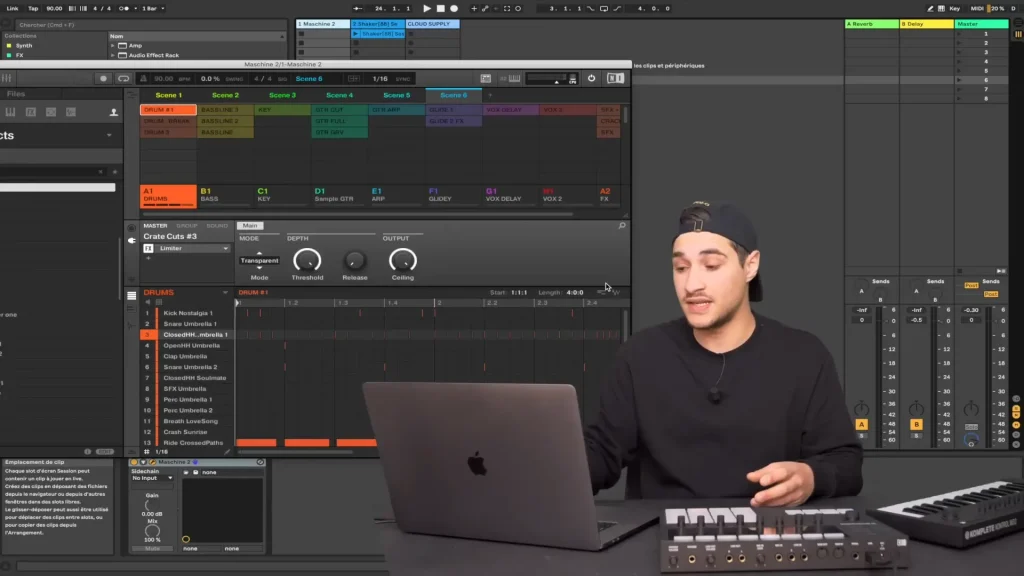Select F1 GLIDEY group

click(x=454, y=195)
